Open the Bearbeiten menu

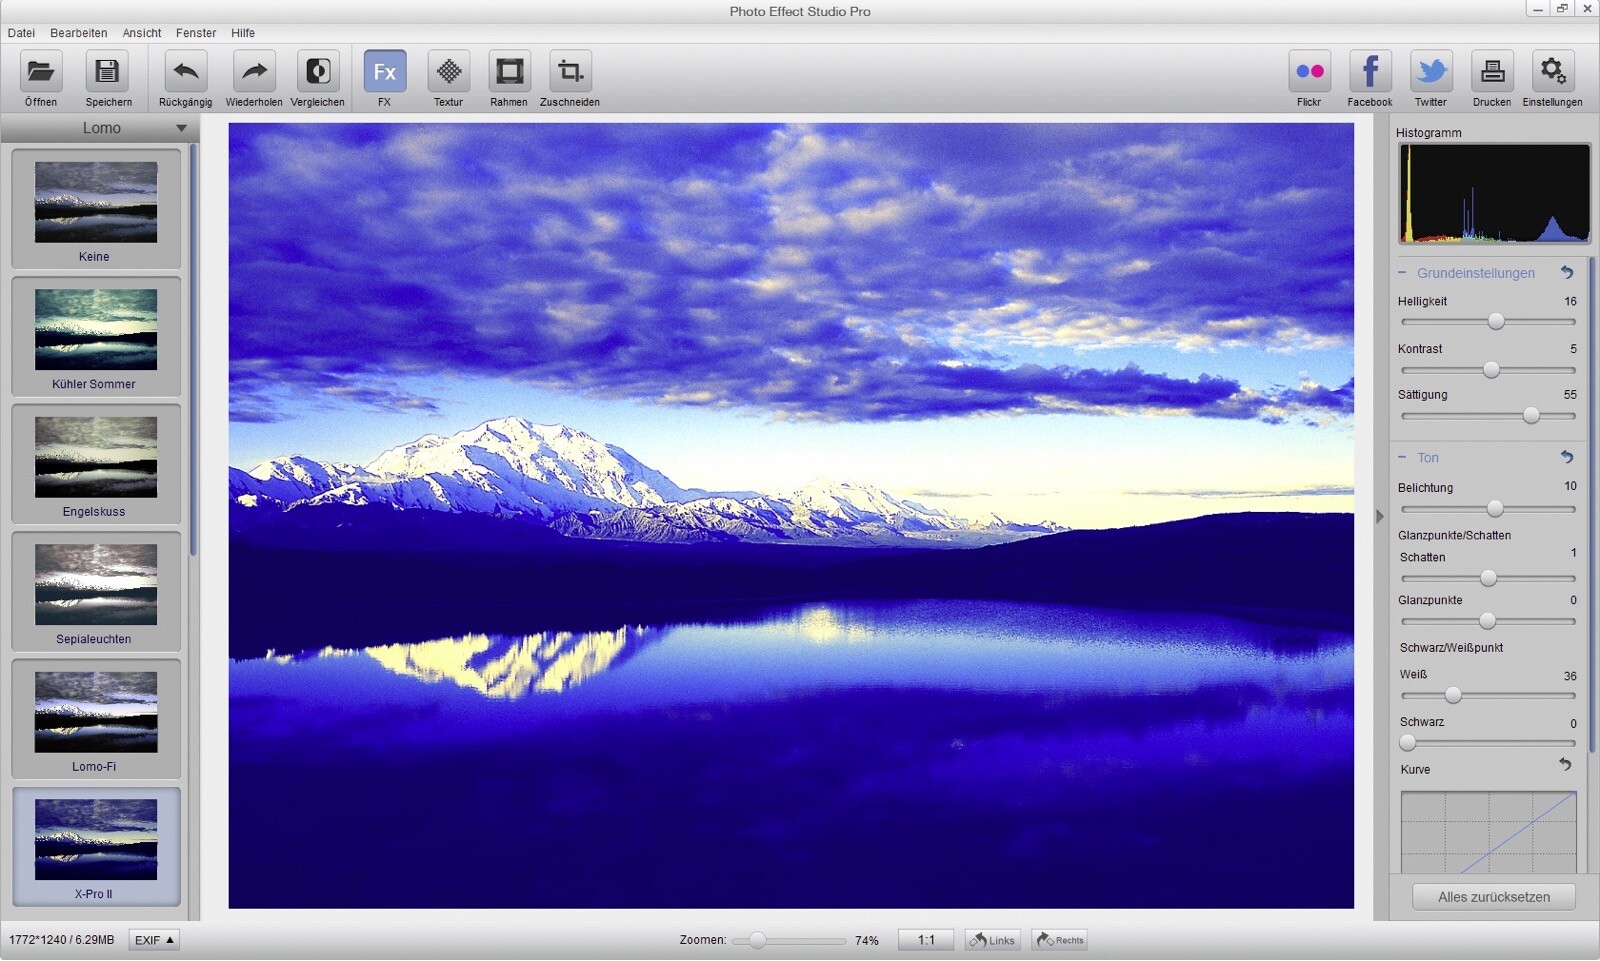78,32
